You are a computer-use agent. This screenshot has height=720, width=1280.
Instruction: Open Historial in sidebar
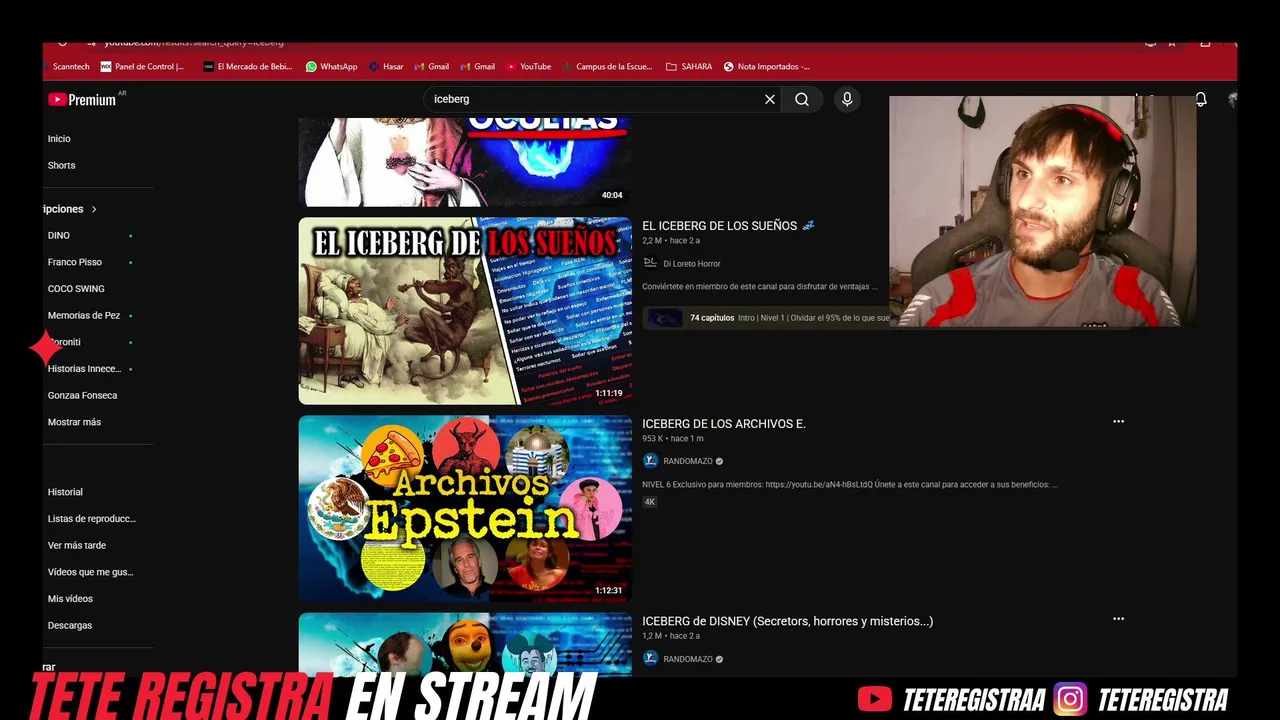coord(65,492)
